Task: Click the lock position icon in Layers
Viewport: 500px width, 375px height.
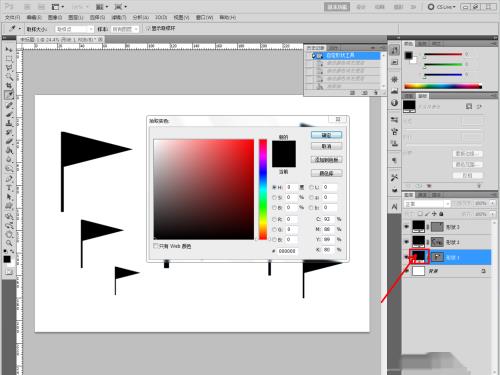Action: pos(434,214)
